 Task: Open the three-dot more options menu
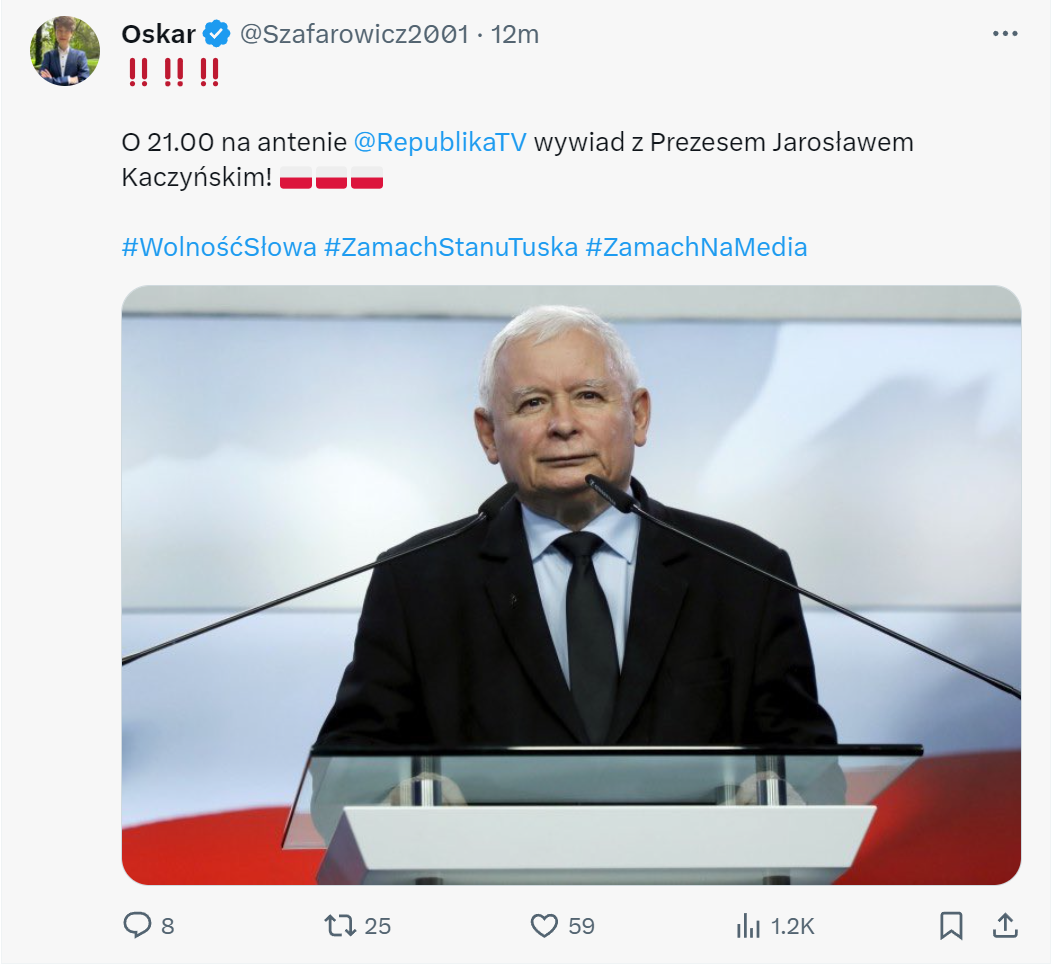(x=1004, y=34)
